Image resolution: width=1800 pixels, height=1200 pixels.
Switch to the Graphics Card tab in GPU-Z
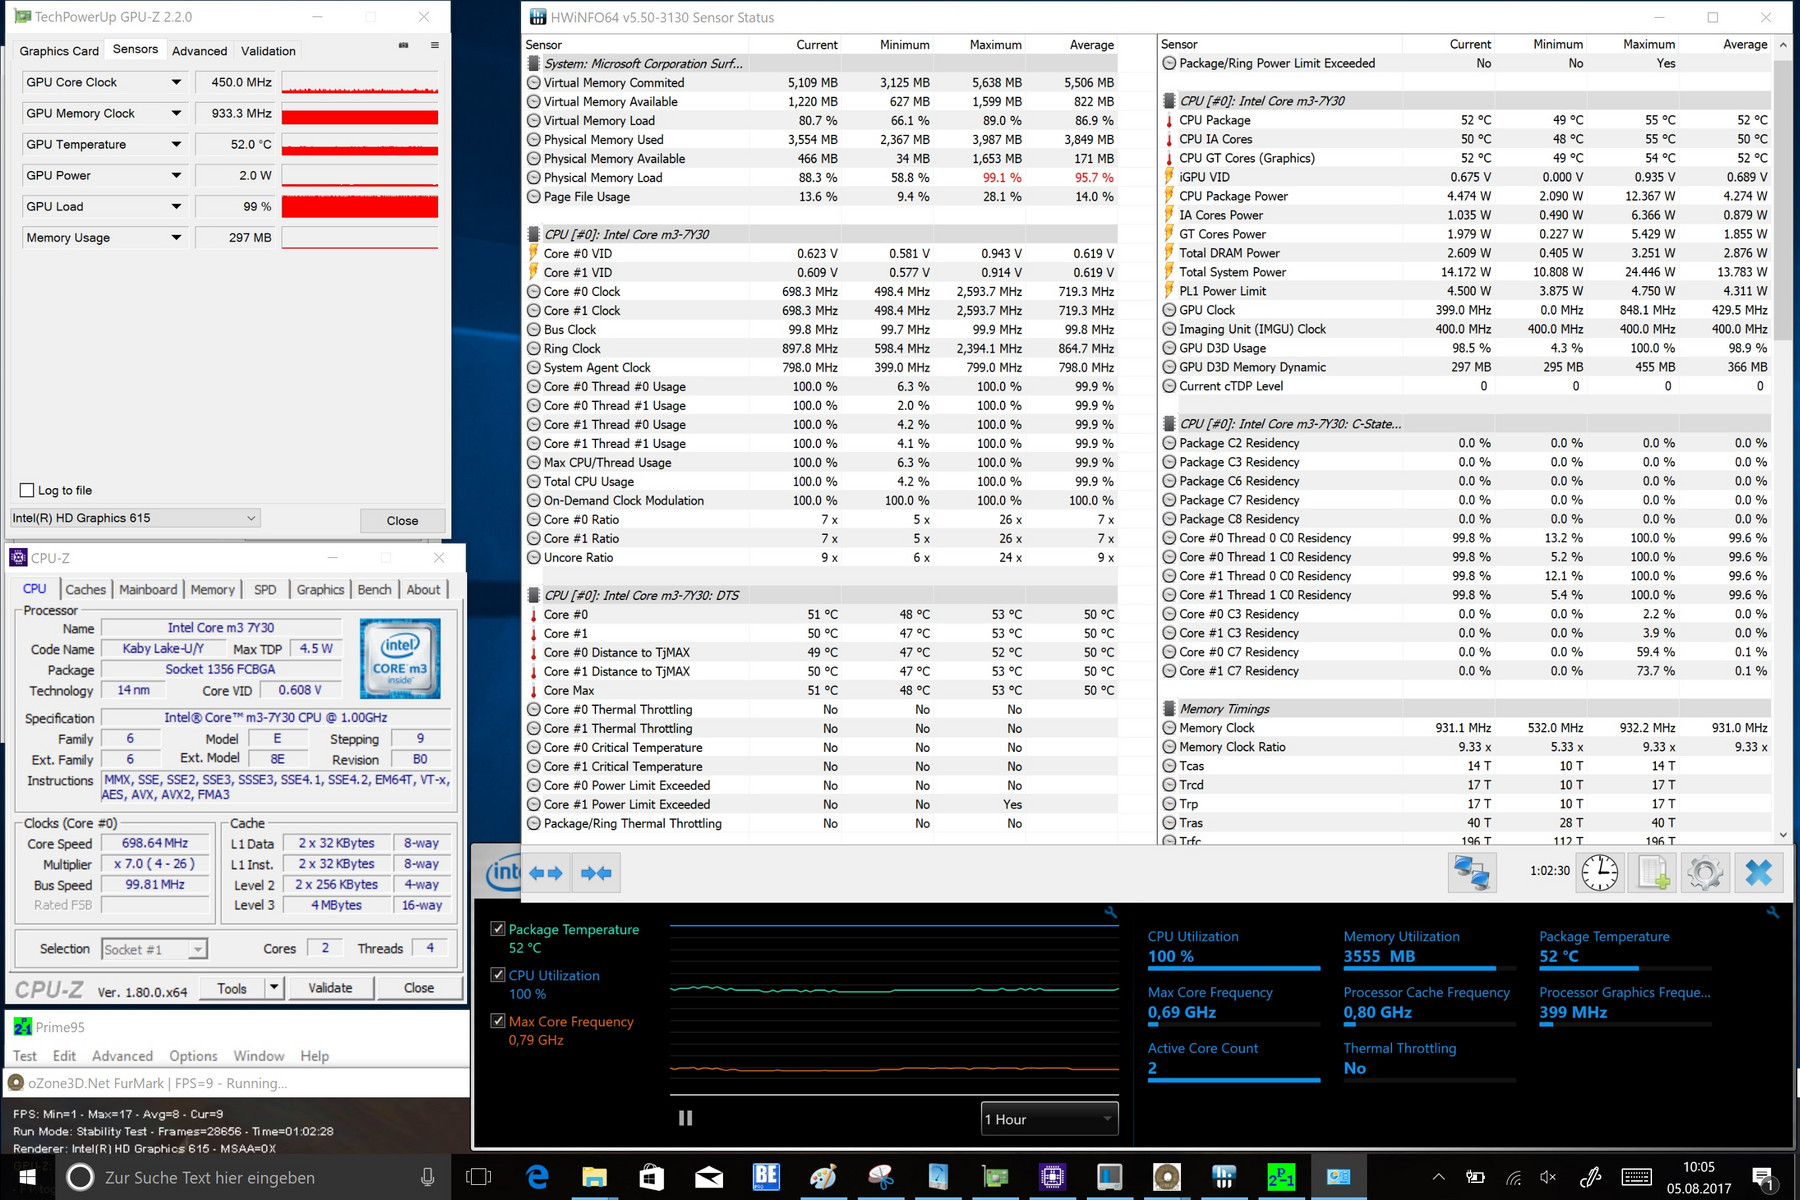[x=59, y=51]
